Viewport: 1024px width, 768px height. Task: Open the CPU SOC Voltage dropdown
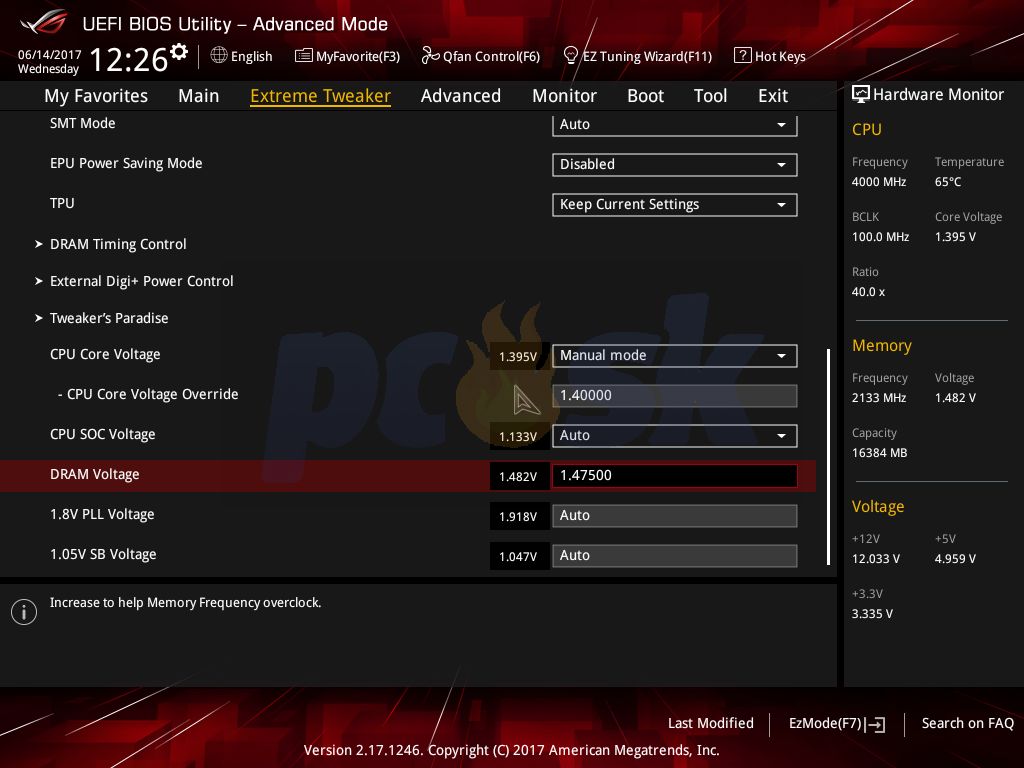[675, 436]
